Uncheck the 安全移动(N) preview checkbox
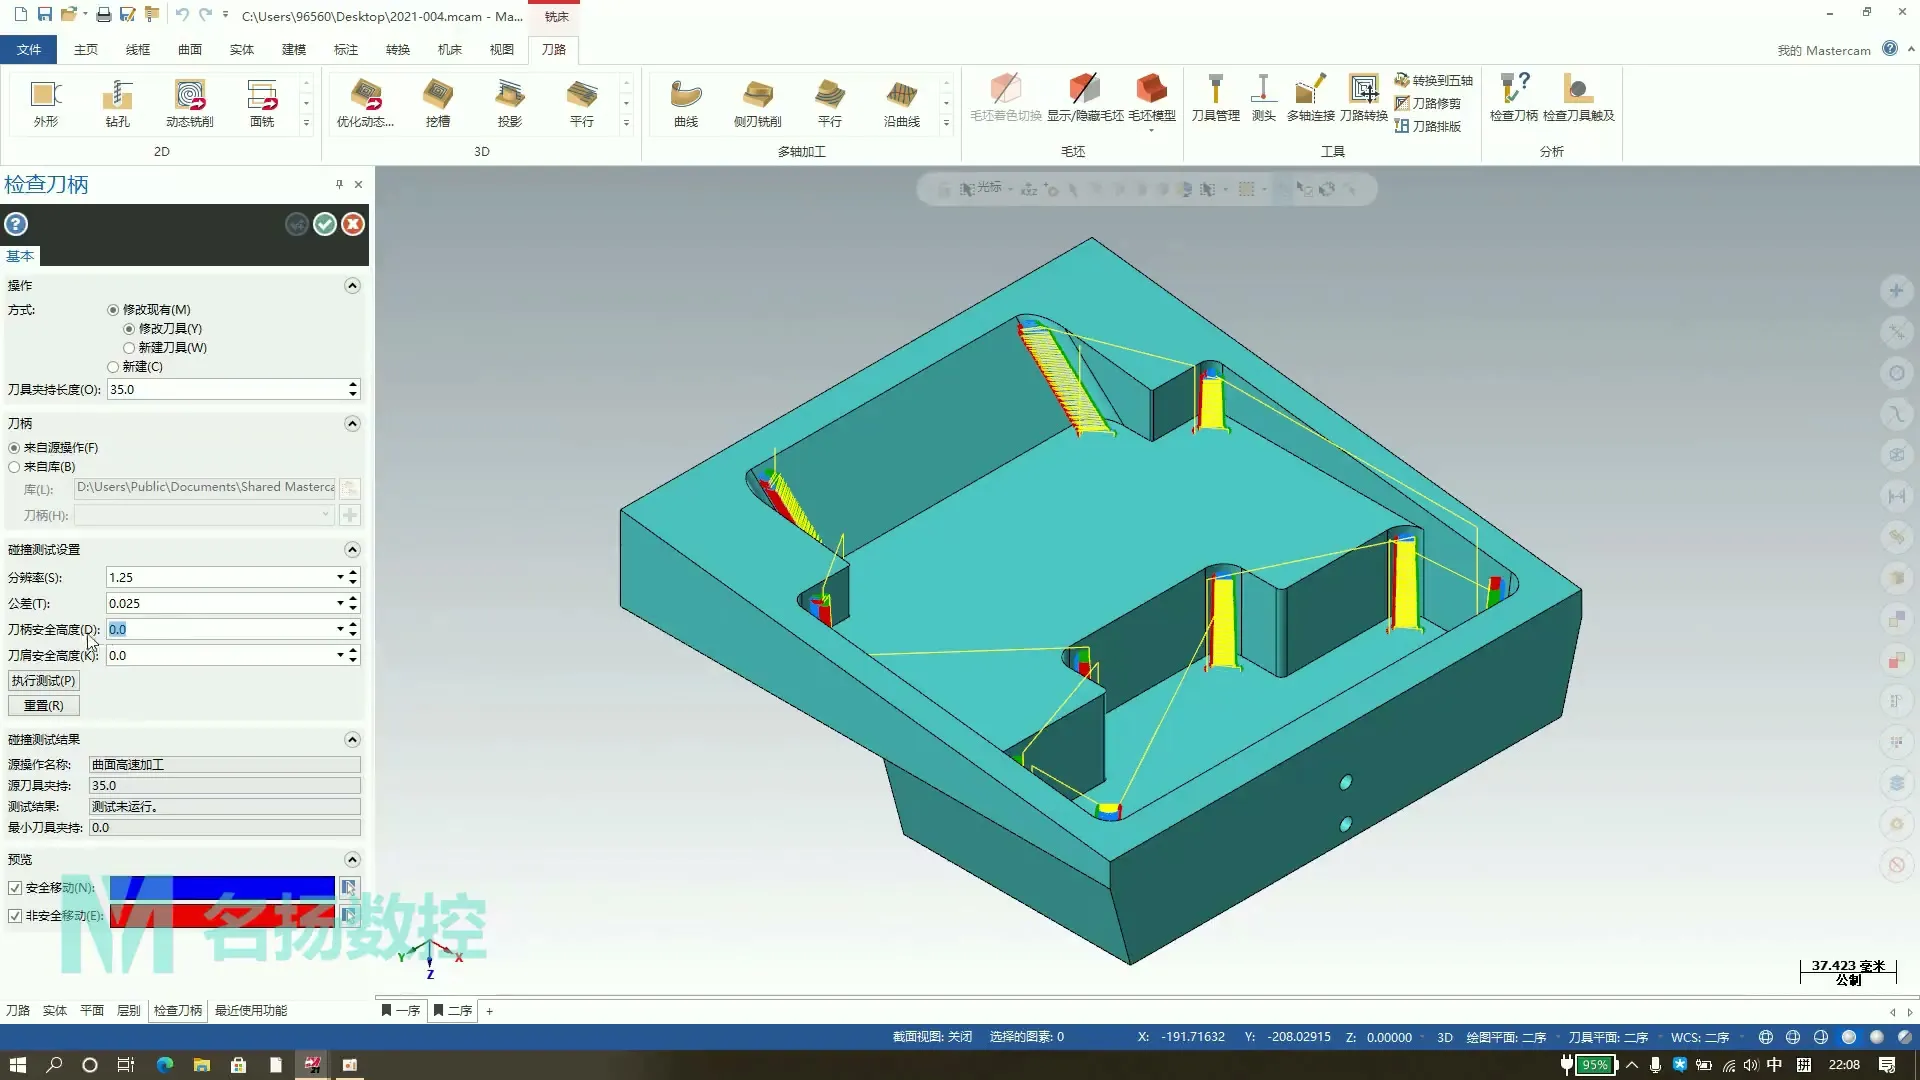Viewport: 1920px width, 1080px height. tap(15, 888)
